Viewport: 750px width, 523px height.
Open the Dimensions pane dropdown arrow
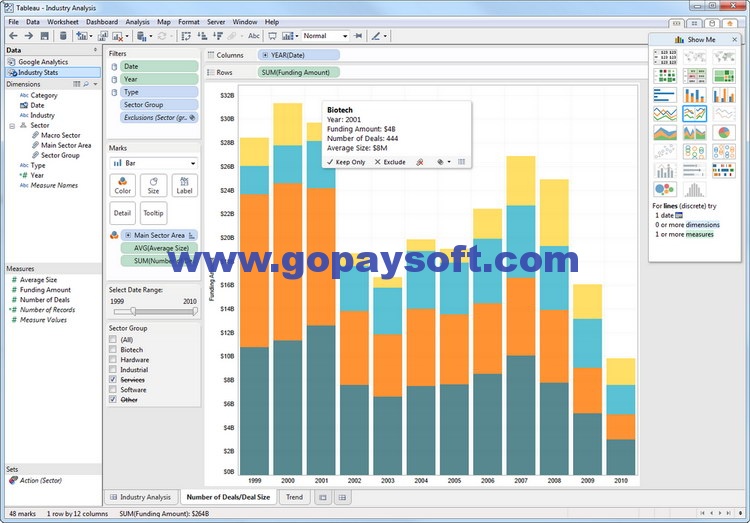(96, 84)
